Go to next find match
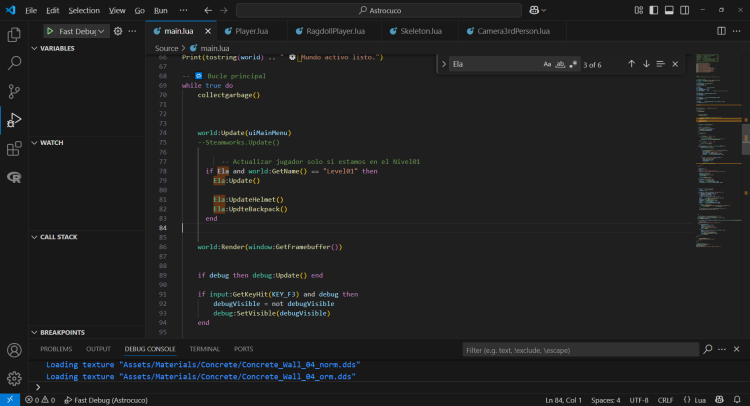The image size is (750, 406). point(646,64)
